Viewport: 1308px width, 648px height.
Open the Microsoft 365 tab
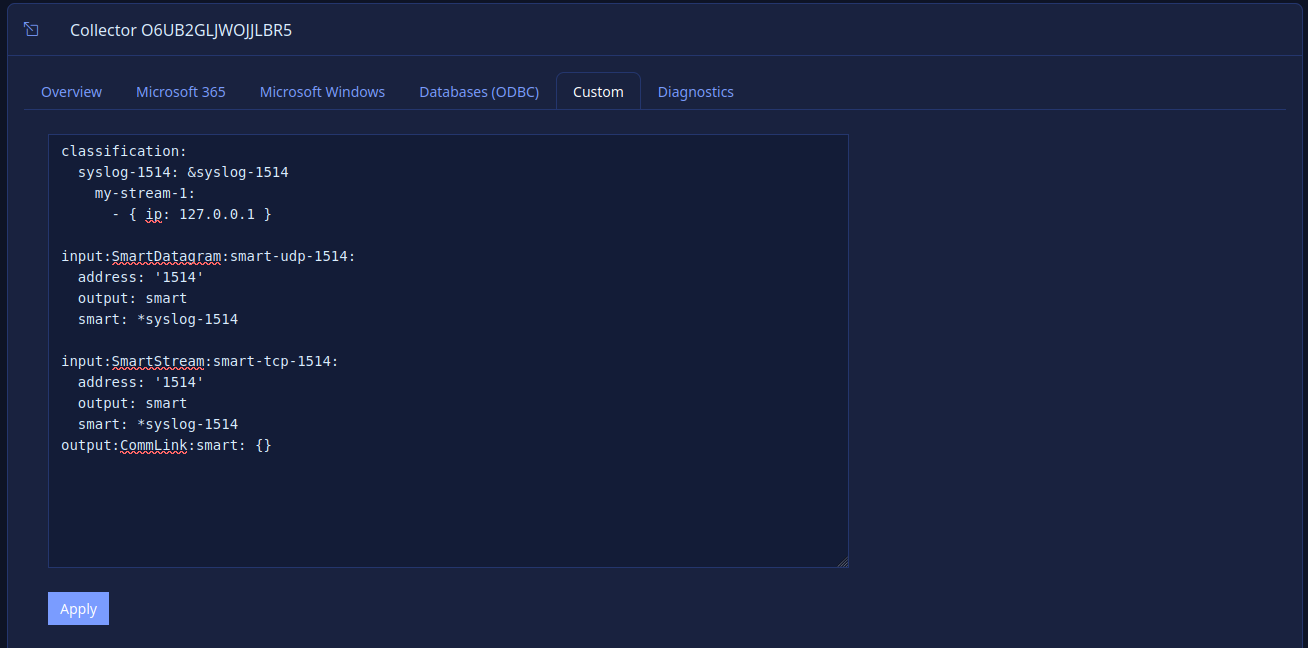point(181,92)
